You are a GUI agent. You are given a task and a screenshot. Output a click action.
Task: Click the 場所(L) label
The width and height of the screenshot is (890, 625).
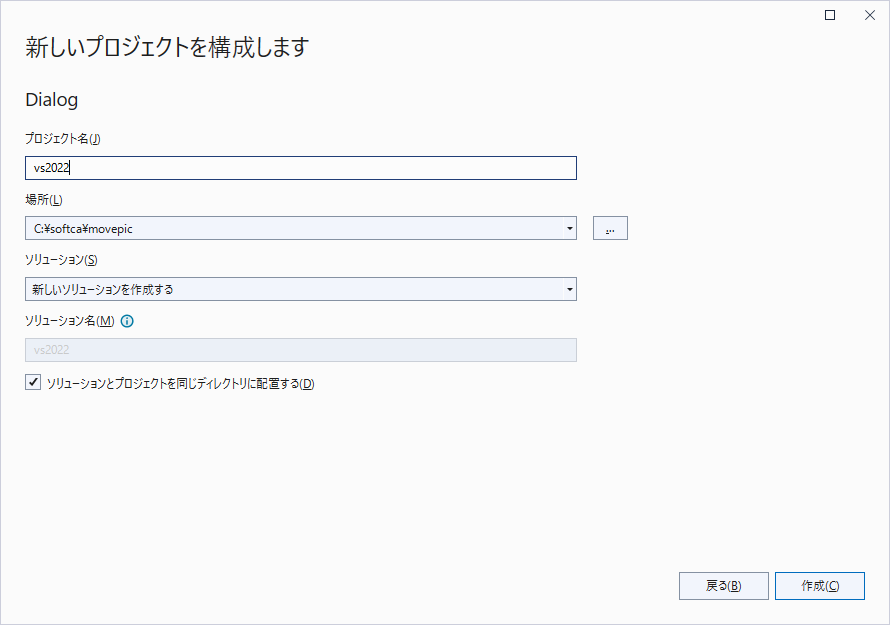44,200
